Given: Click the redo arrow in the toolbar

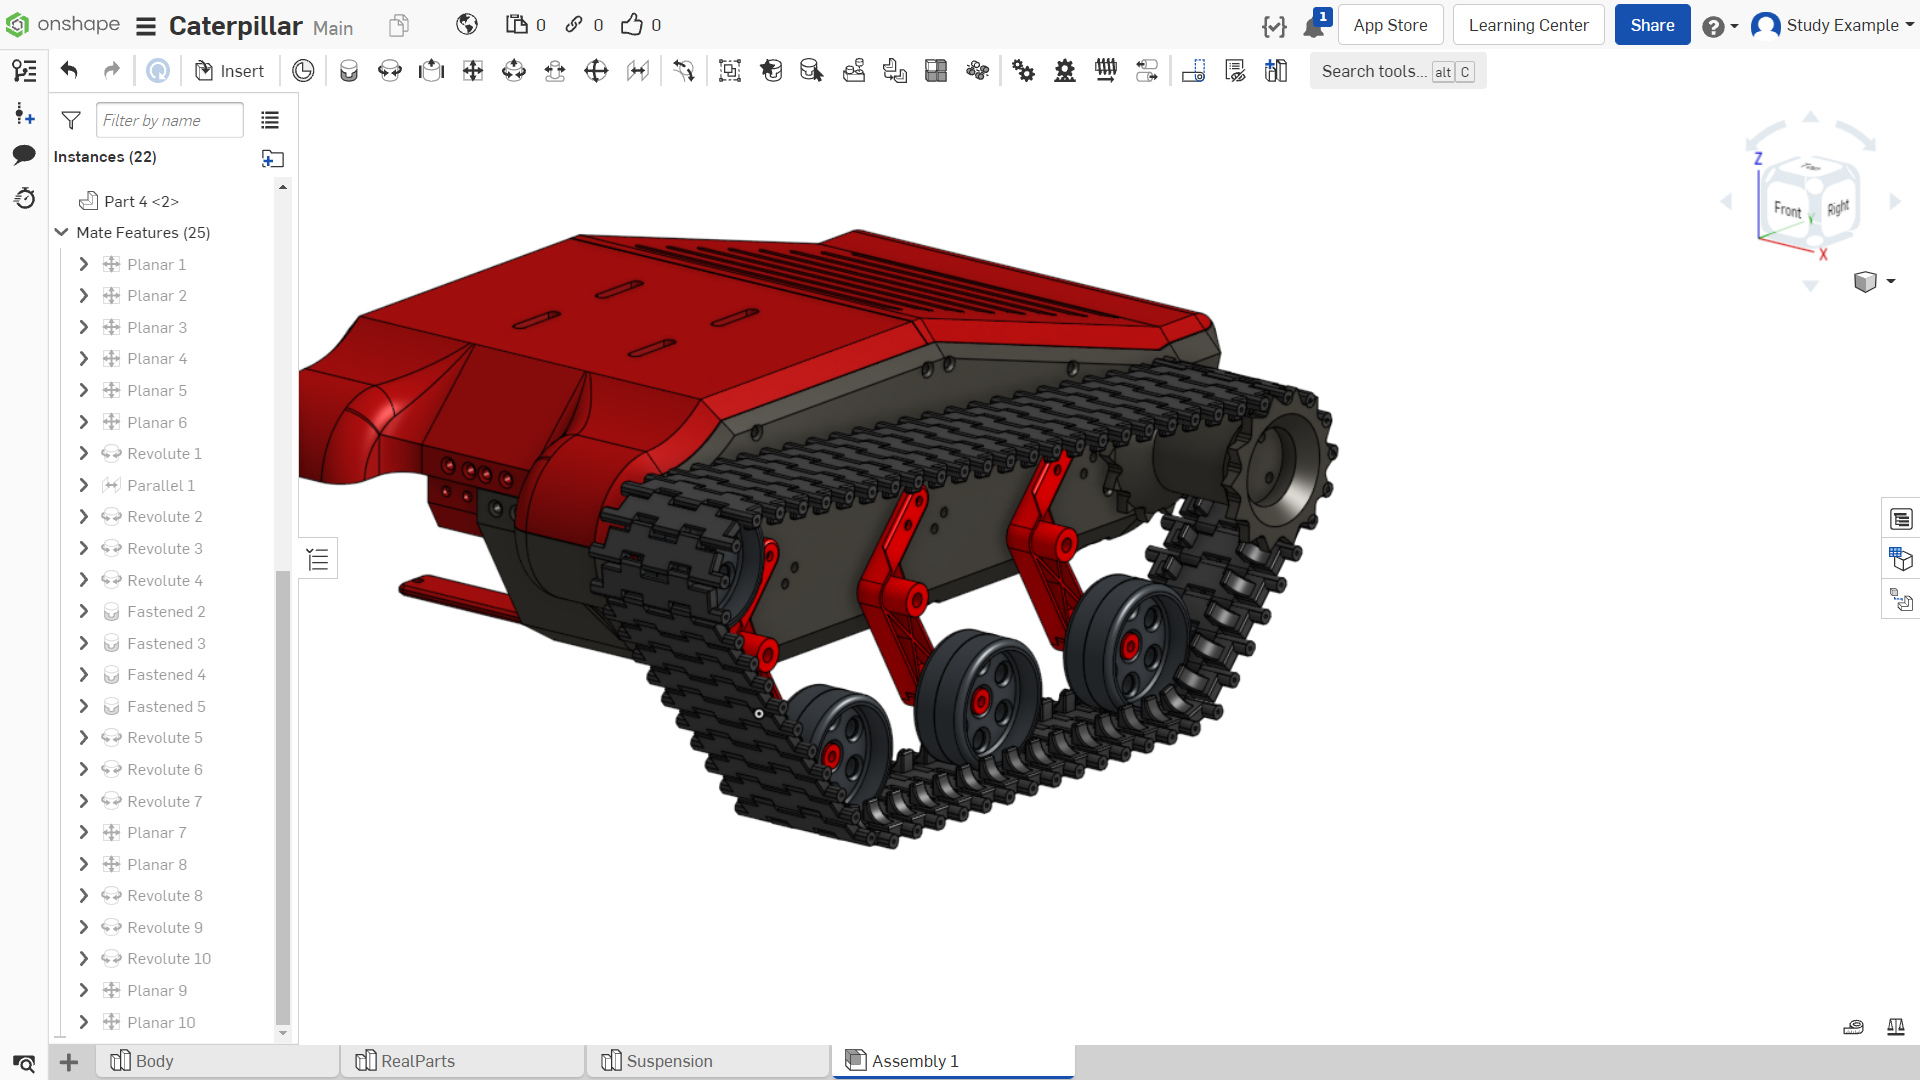Looking at the screenshot, I should [x=112, y=71].
